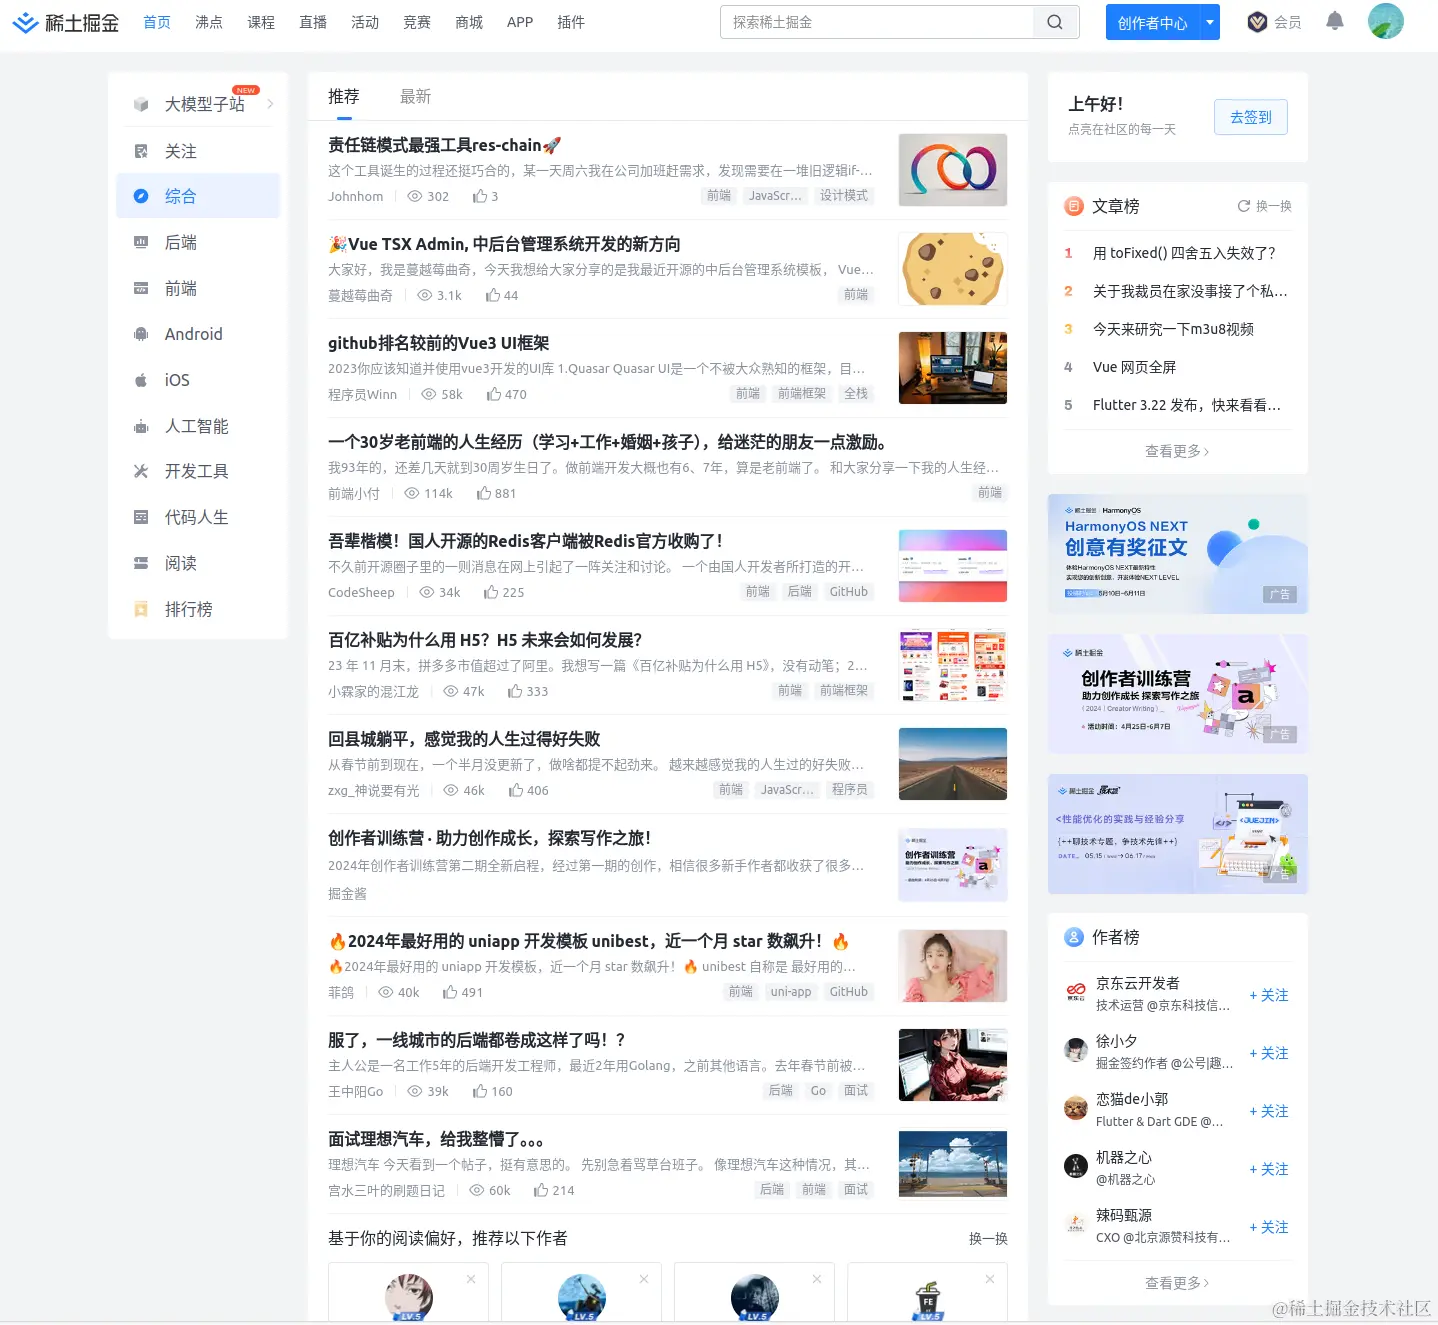Open the 百亿补贴为什么用 H5 article title
Image resolution: width=1438 pixels, height=1325 pixels.
point(485,640)
